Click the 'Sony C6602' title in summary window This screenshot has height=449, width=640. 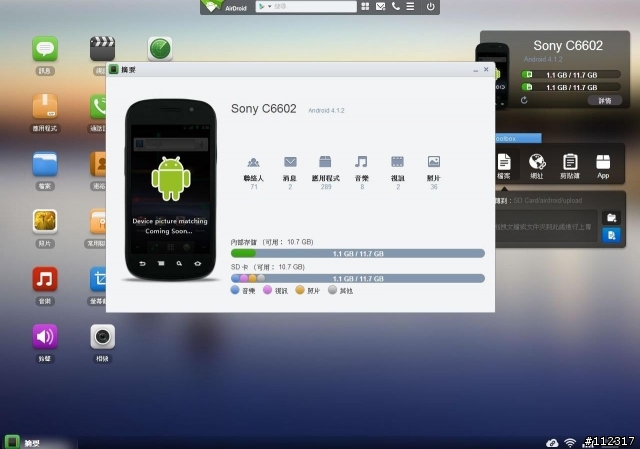pyautogui.click(x=264, y=109)
